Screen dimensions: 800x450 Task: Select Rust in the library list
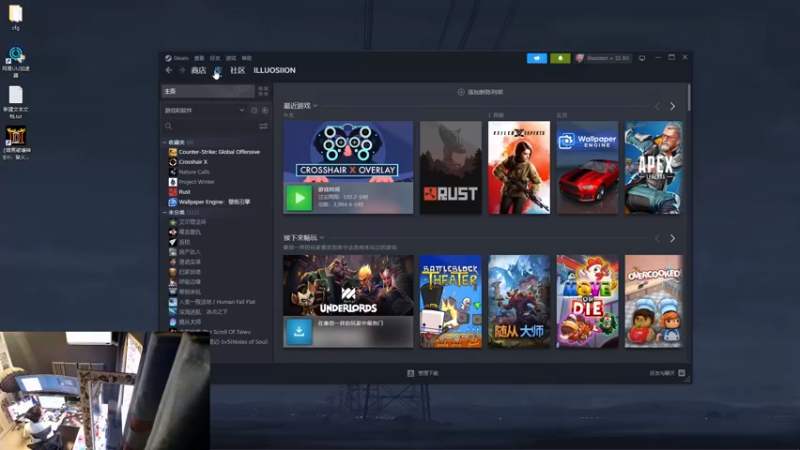(x=180, y=192)
